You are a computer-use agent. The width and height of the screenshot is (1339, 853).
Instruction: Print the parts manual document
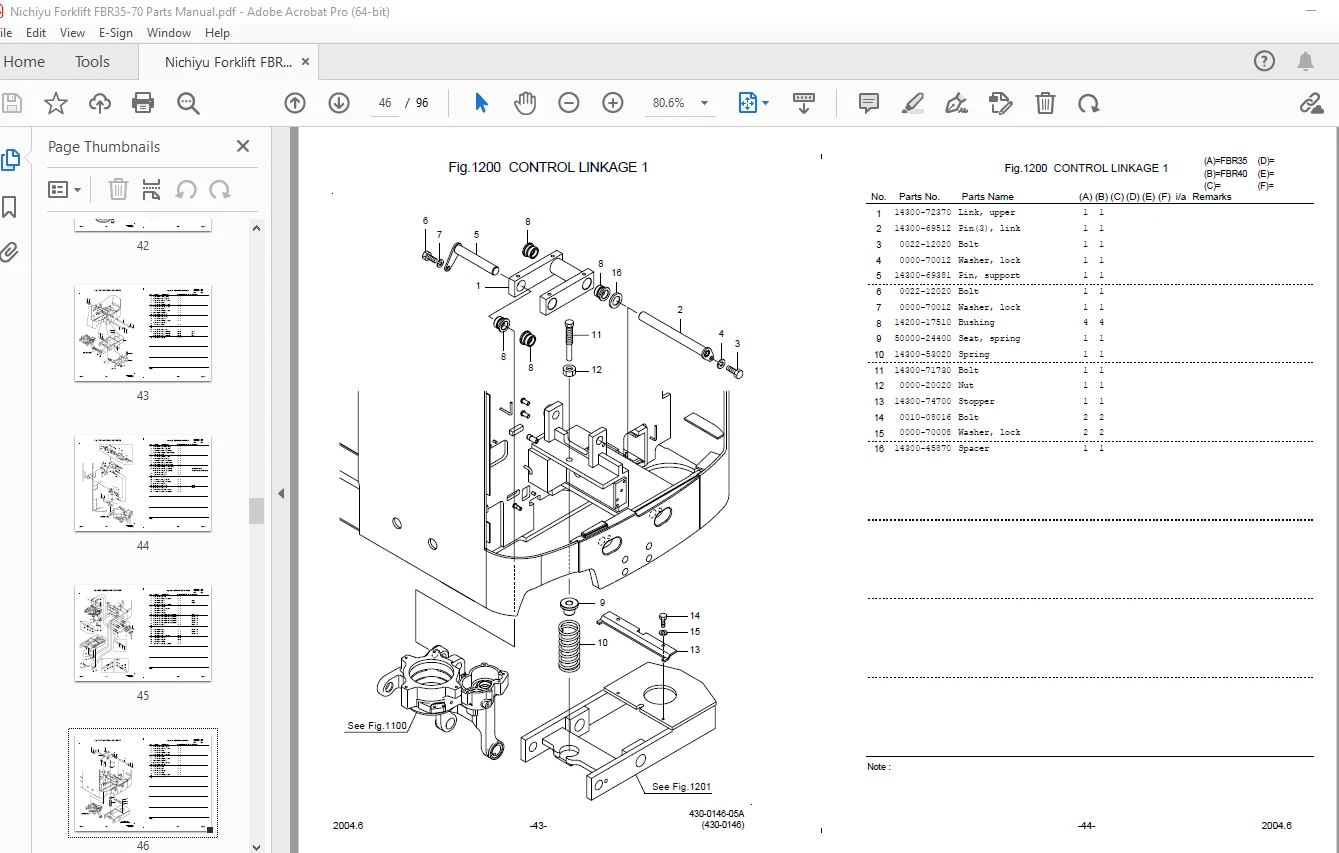pyautogui.click(x=143, y=103)
